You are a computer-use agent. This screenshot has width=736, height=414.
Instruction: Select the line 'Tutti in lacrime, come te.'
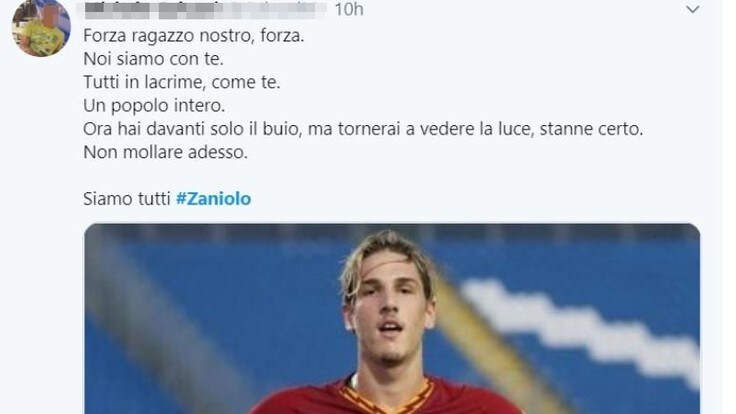182,83
